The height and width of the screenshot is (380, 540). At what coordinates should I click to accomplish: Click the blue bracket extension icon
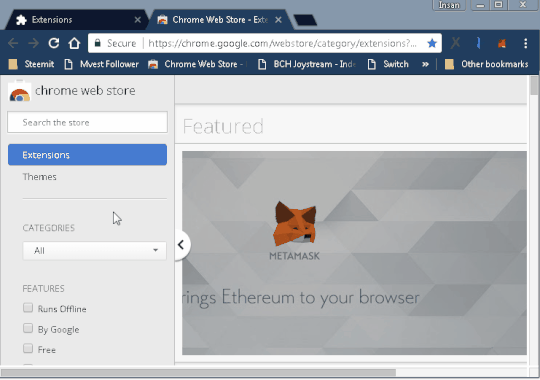(x=478, y=43)
